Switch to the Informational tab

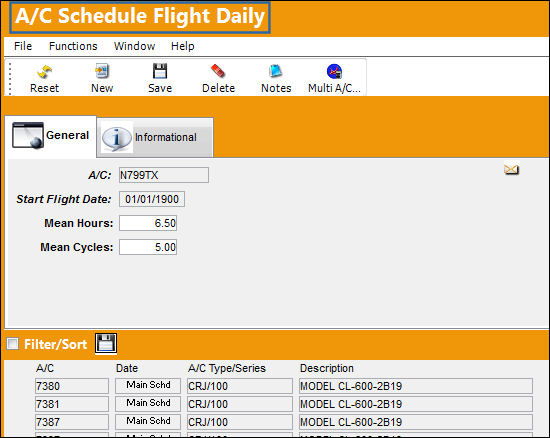[155, 137]
